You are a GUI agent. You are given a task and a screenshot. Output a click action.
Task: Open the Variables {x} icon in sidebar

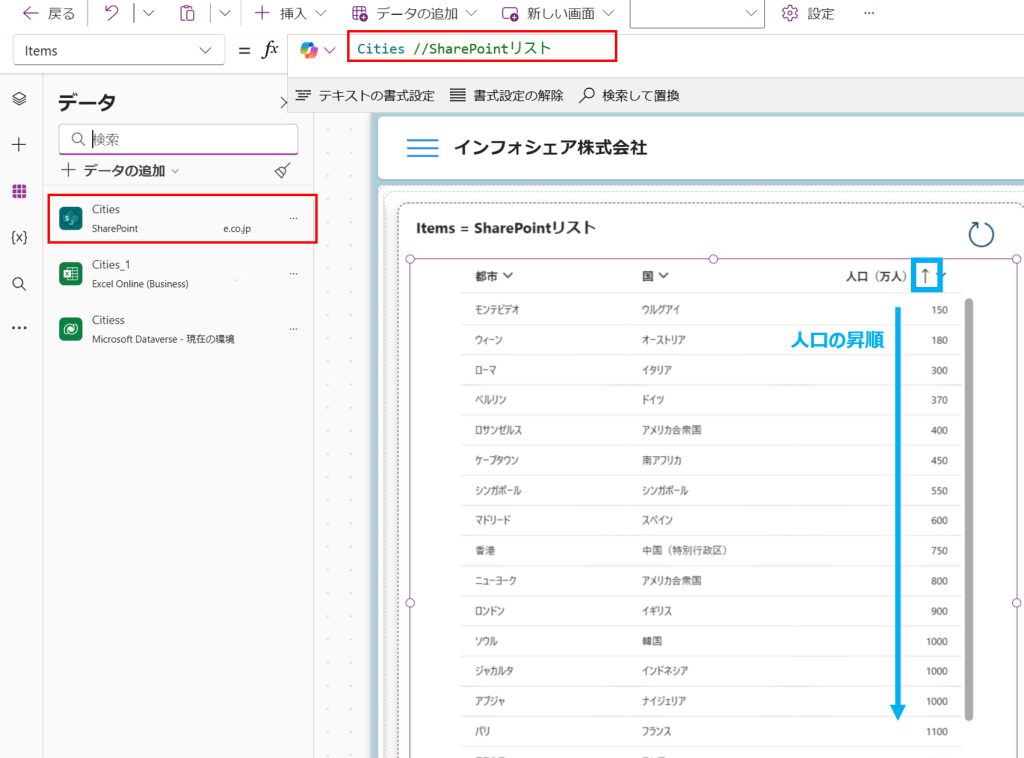[x=19, y=237]
